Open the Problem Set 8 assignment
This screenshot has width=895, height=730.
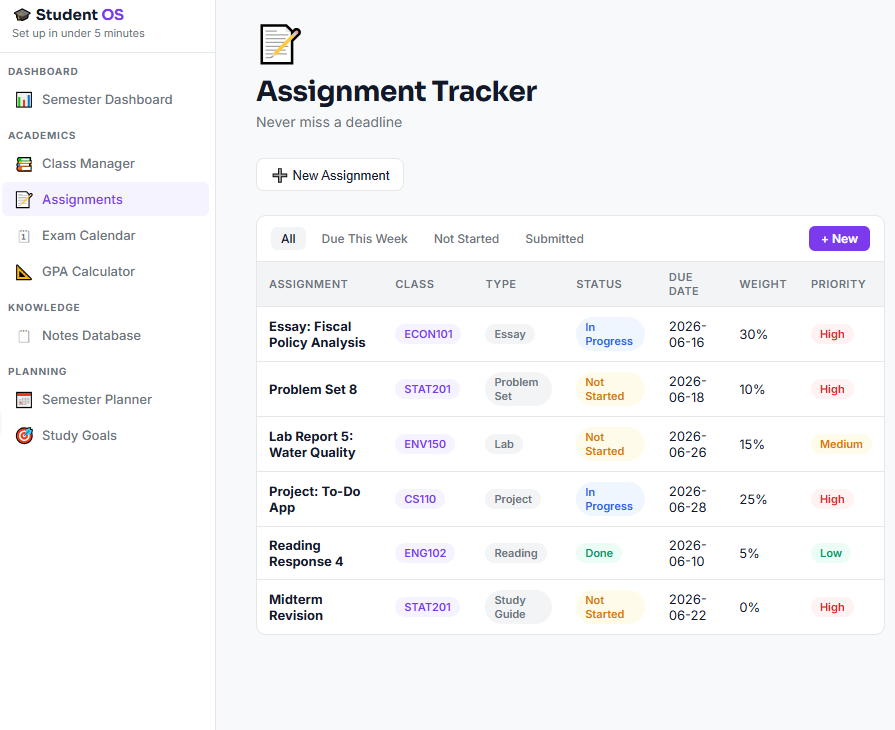(x=313, y=389)
